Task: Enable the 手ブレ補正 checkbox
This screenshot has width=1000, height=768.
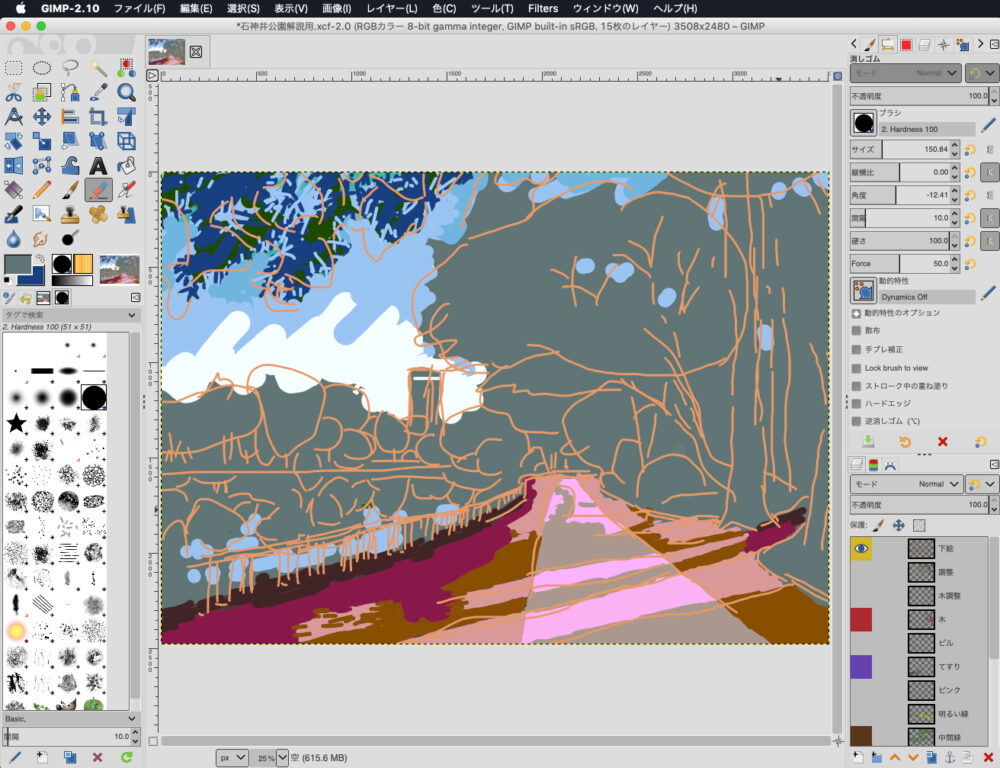Action: click(856, 349)
